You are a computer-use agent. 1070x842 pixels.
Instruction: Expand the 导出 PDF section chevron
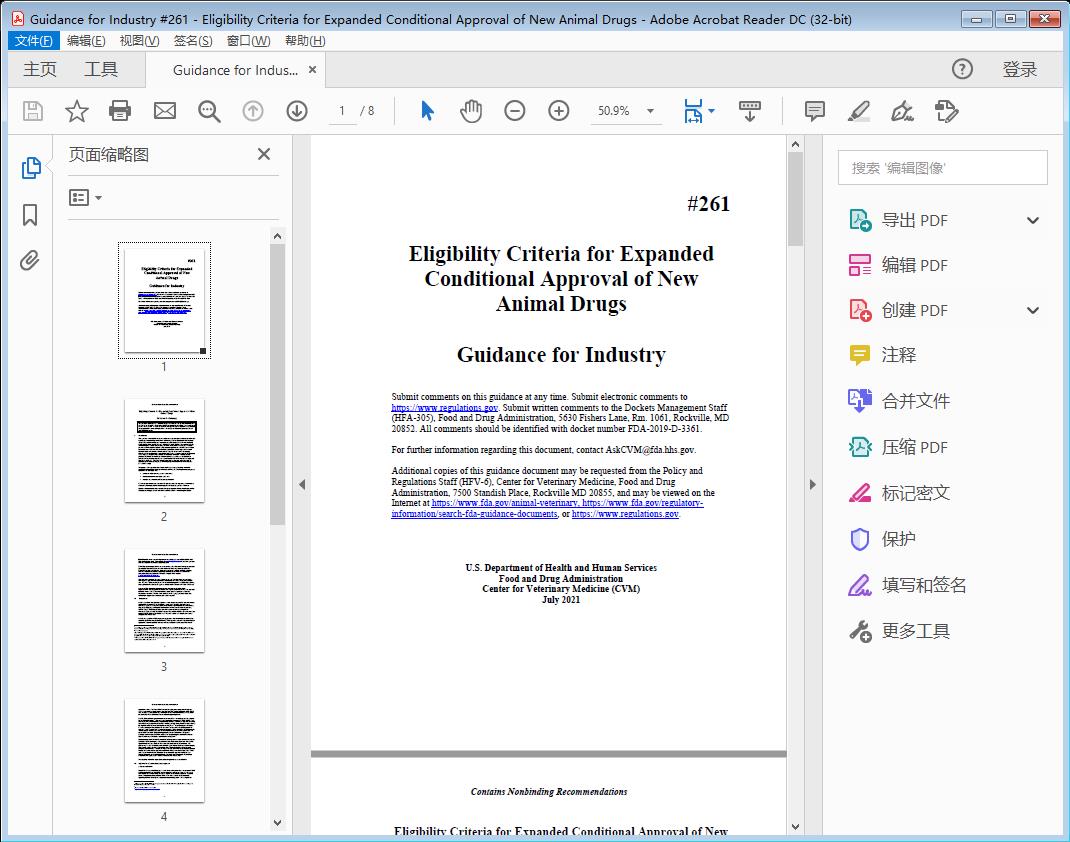coord(1033,221)
